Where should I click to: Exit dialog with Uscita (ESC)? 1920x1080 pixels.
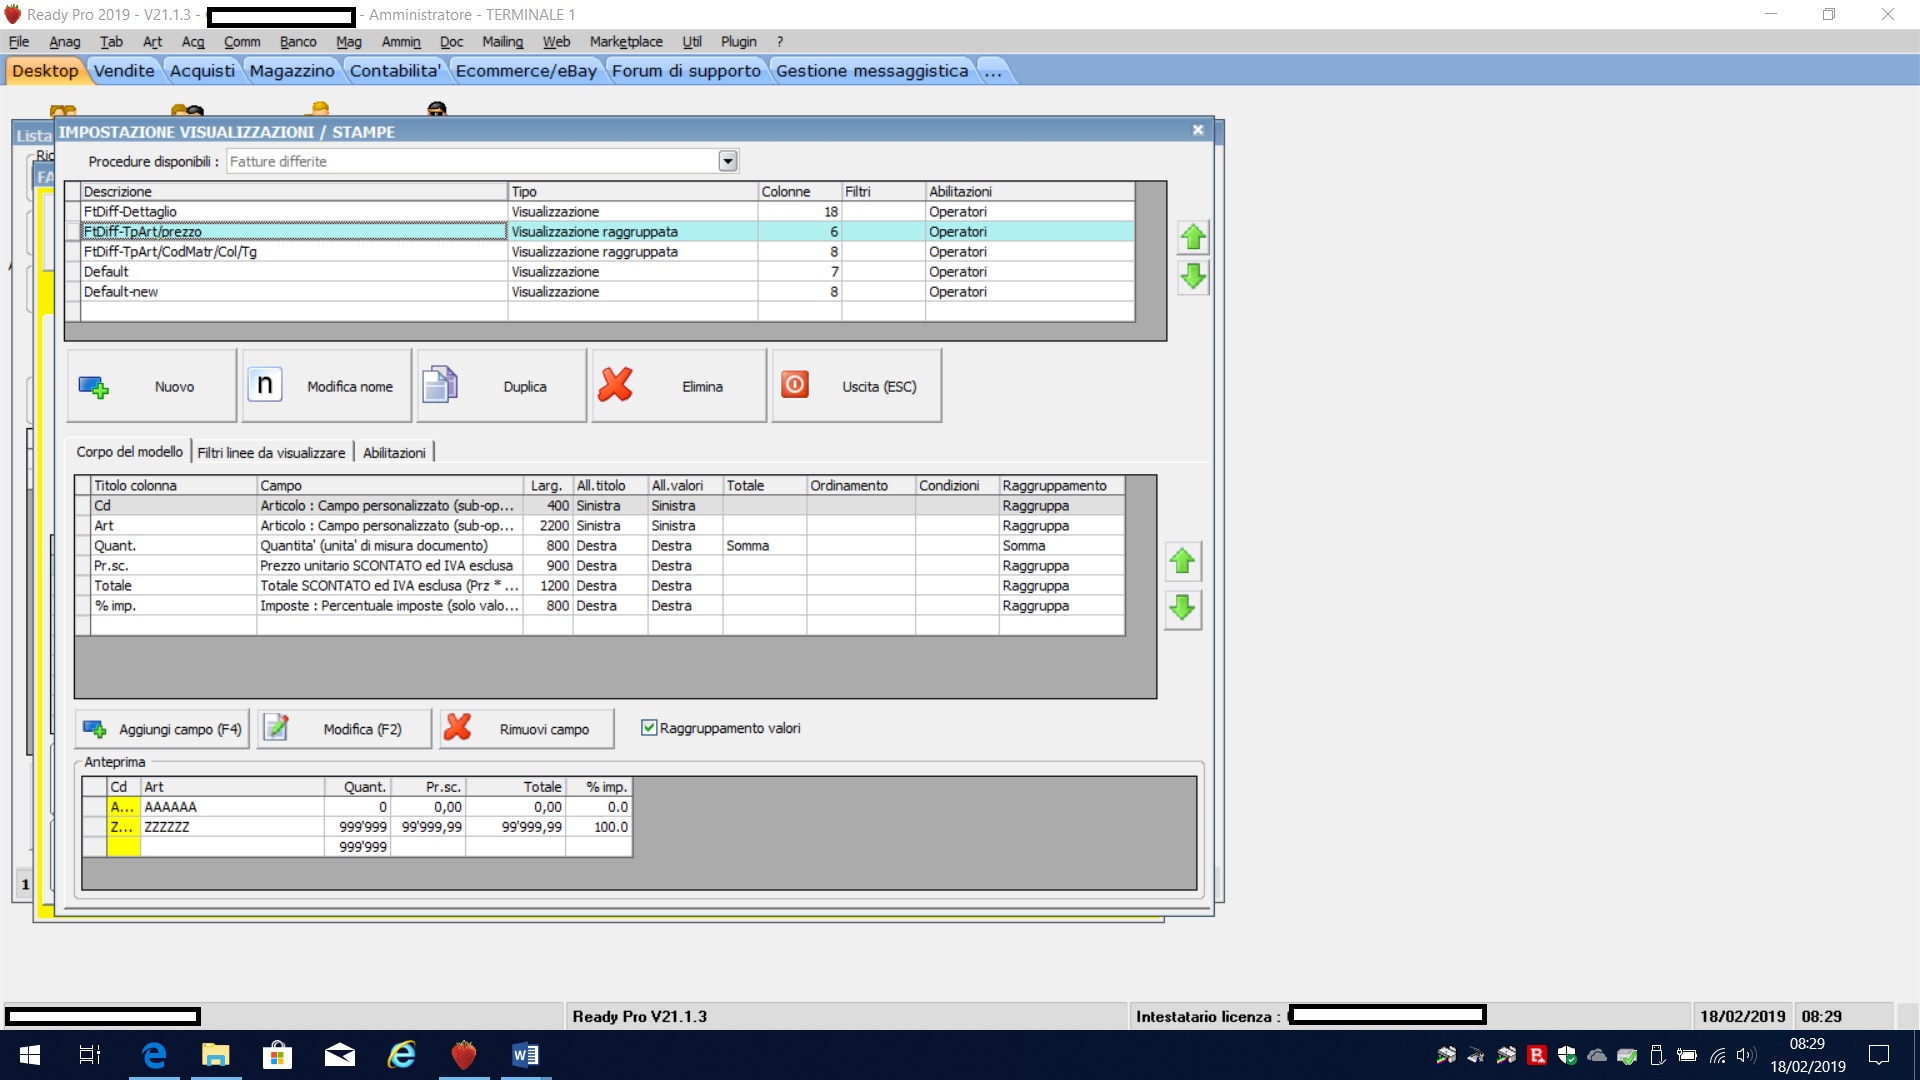pyautogui.click(x=856, y=386)
